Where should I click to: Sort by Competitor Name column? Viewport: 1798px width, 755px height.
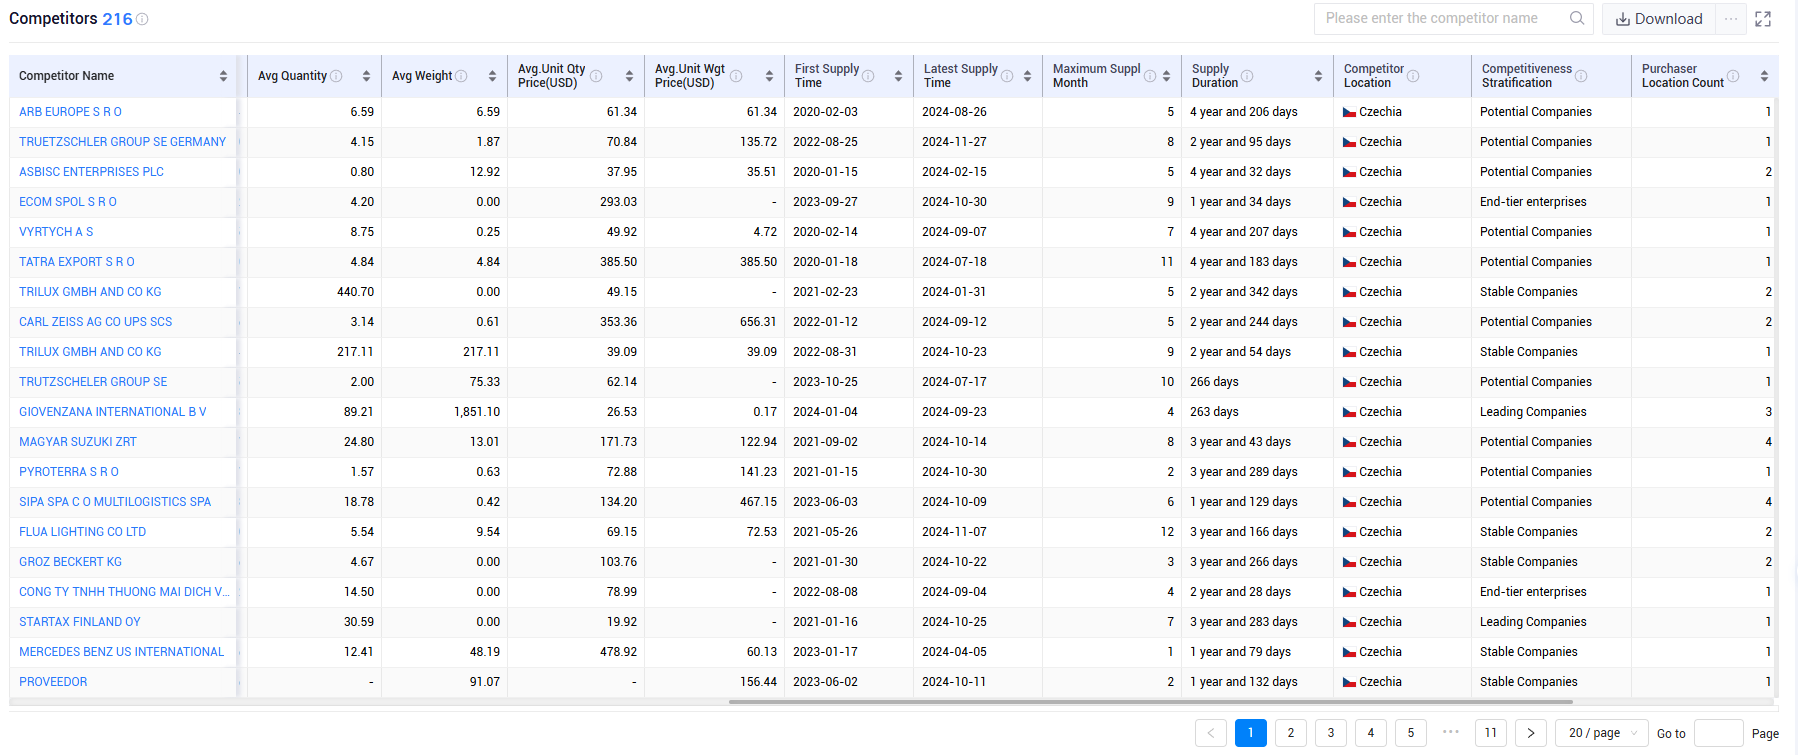[x=223, y=76]
